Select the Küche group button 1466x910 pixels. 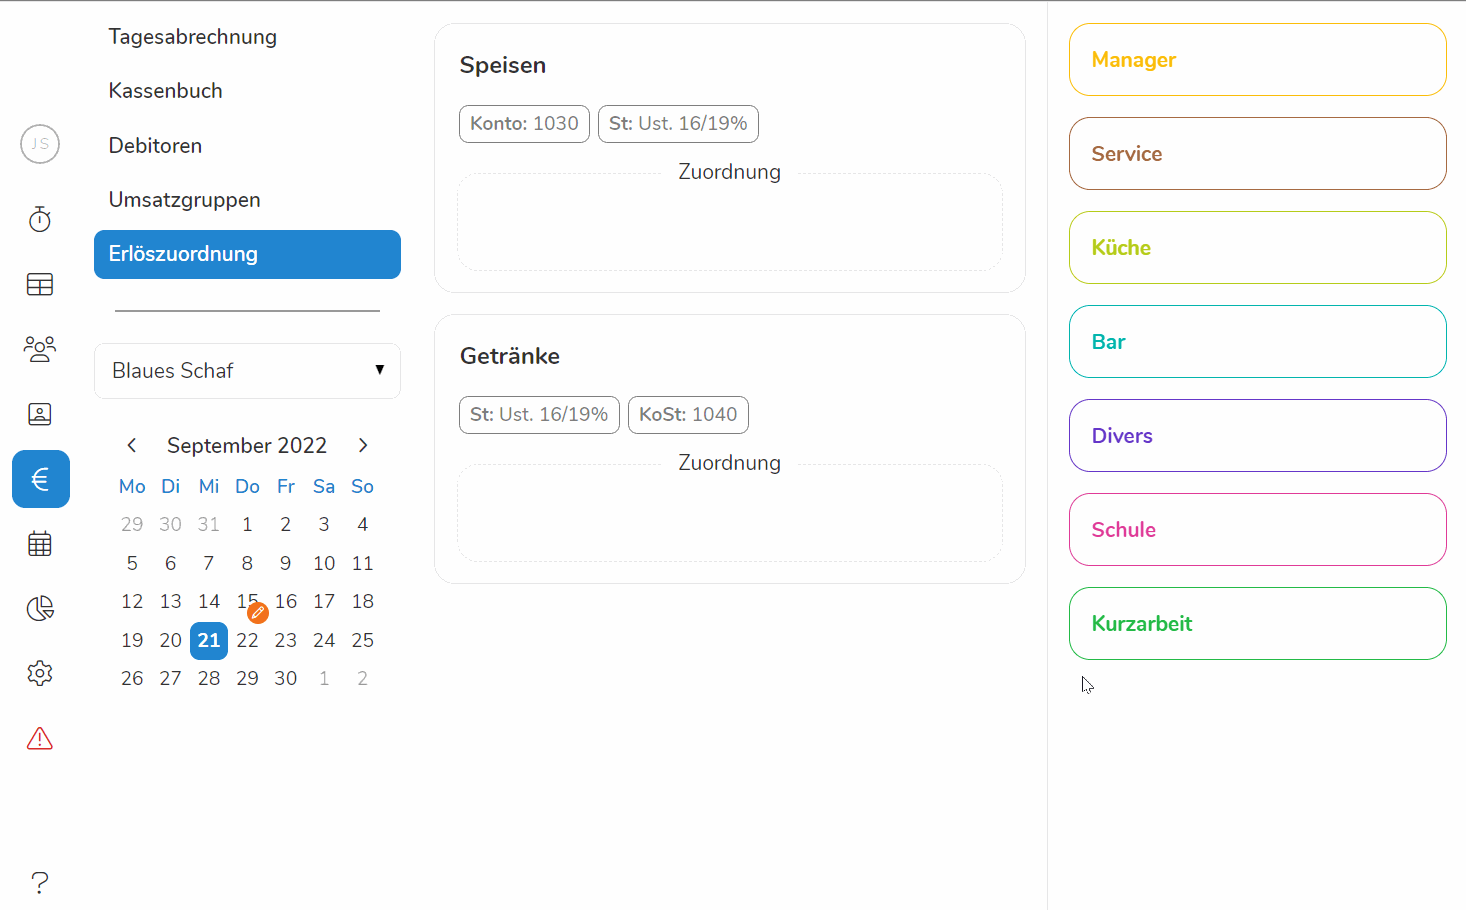1257,248
